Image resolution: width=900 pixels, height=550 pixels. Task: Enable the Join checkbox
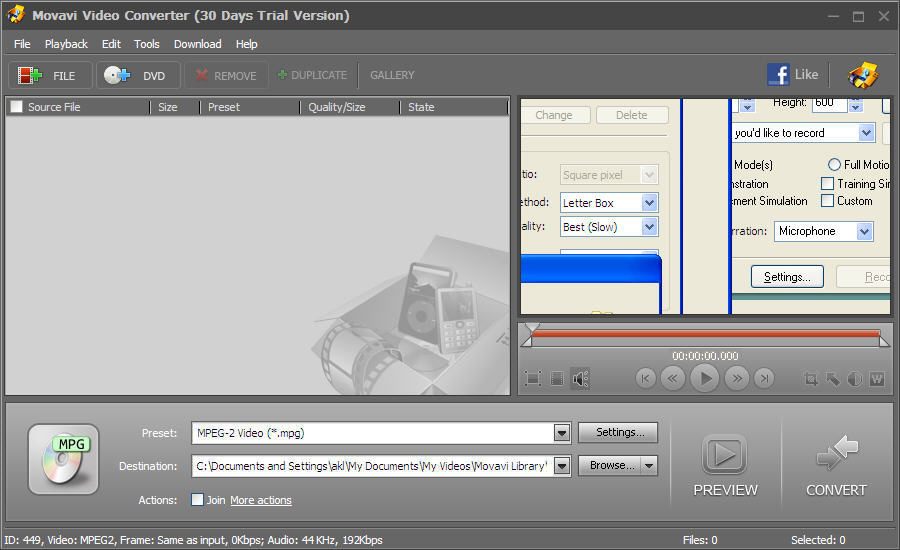click(x=197, y=499)
